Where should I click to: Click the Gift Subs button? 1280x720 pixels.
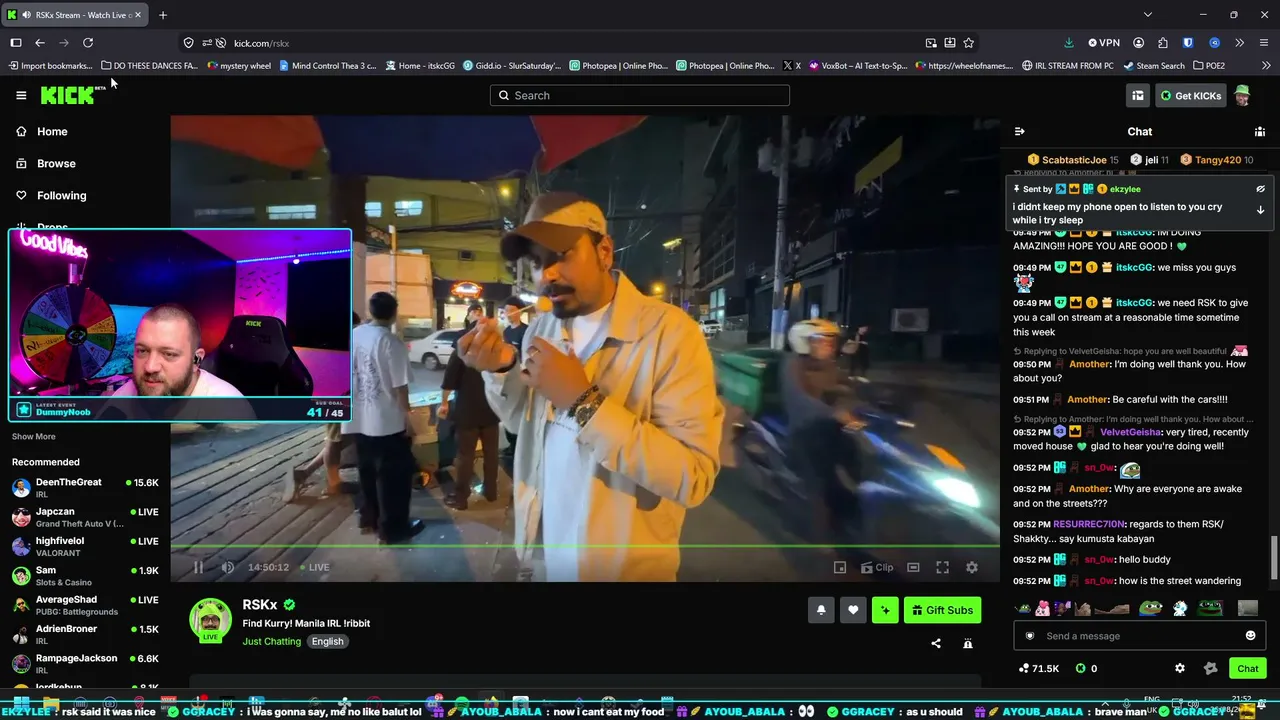pos(942,610)
